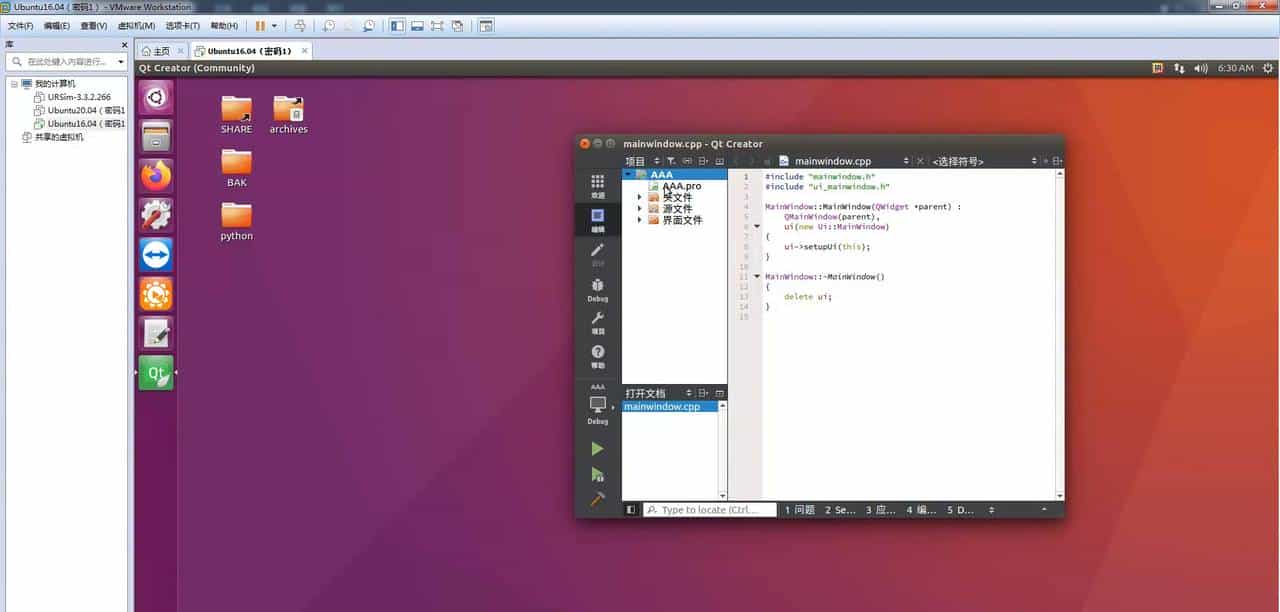1280x612 pixels.
Task: Open the 1 问题 output pane
Action: [799, 510]
